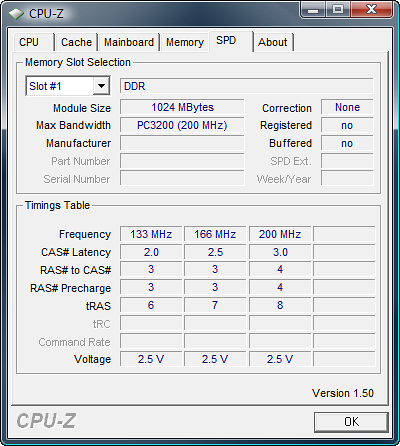Screen dimensions: 400x446
Task: Click the tRAS value 8
Action: click(x=280, y=305)
